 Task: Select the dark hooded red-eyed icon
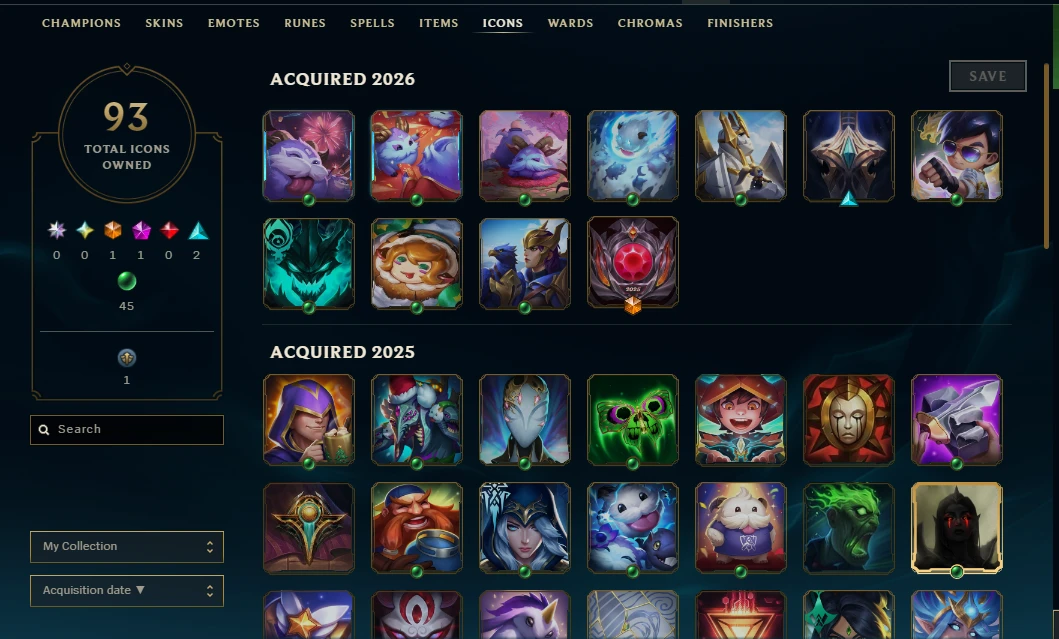pyautogui.click(x=957, y=528)
